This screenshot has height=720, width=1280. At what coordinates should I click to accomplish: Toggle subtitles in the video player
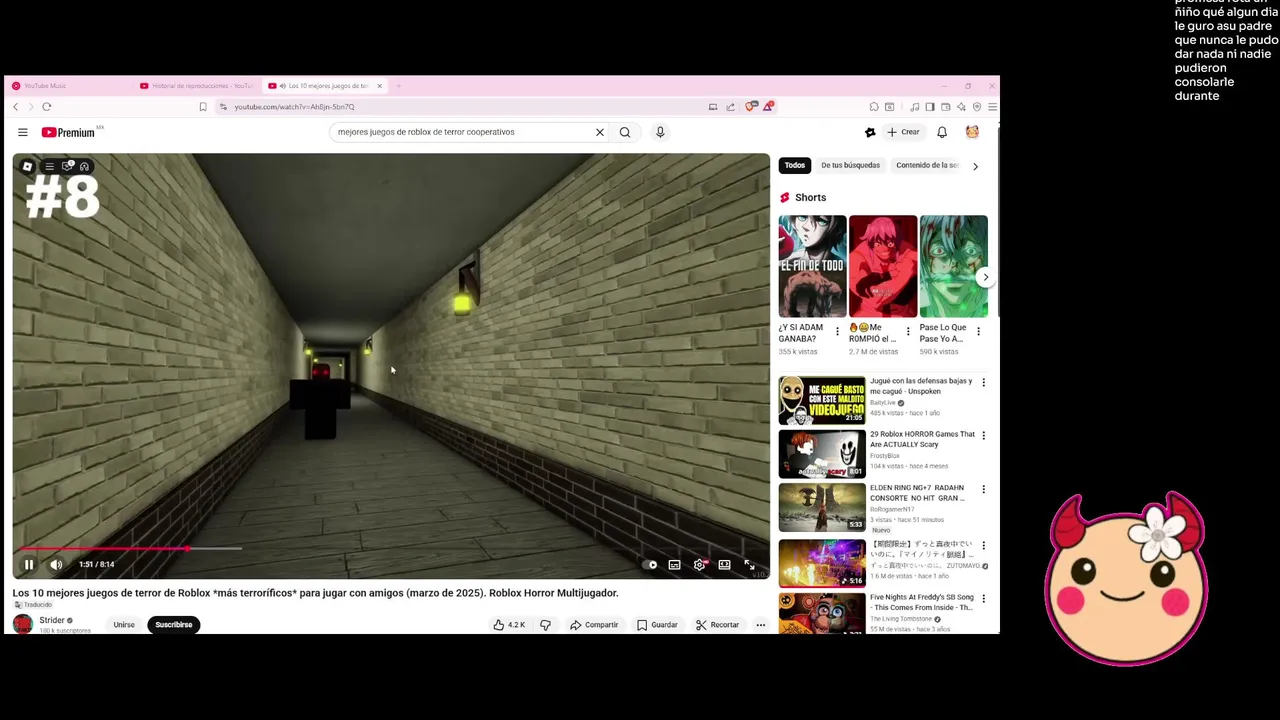pos(675,565)
